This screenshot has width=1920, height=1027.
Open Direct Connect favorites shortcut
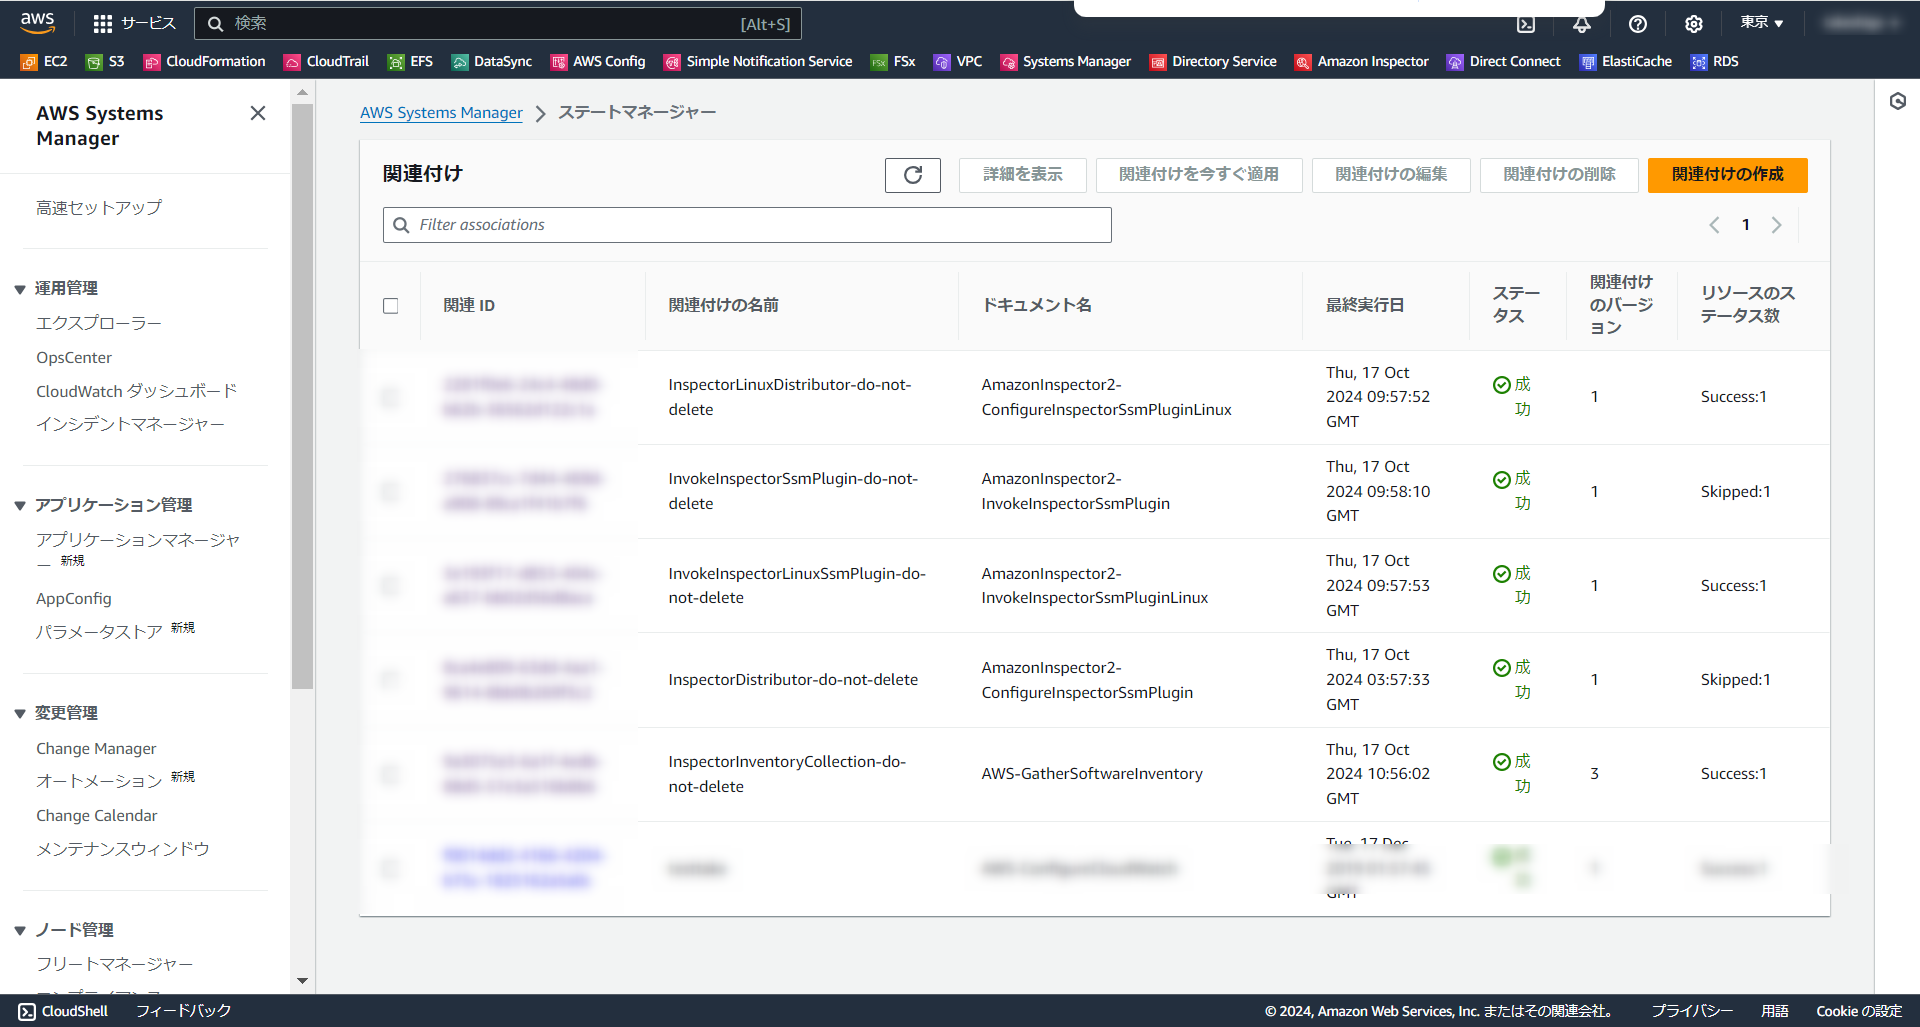[1504, 62]
